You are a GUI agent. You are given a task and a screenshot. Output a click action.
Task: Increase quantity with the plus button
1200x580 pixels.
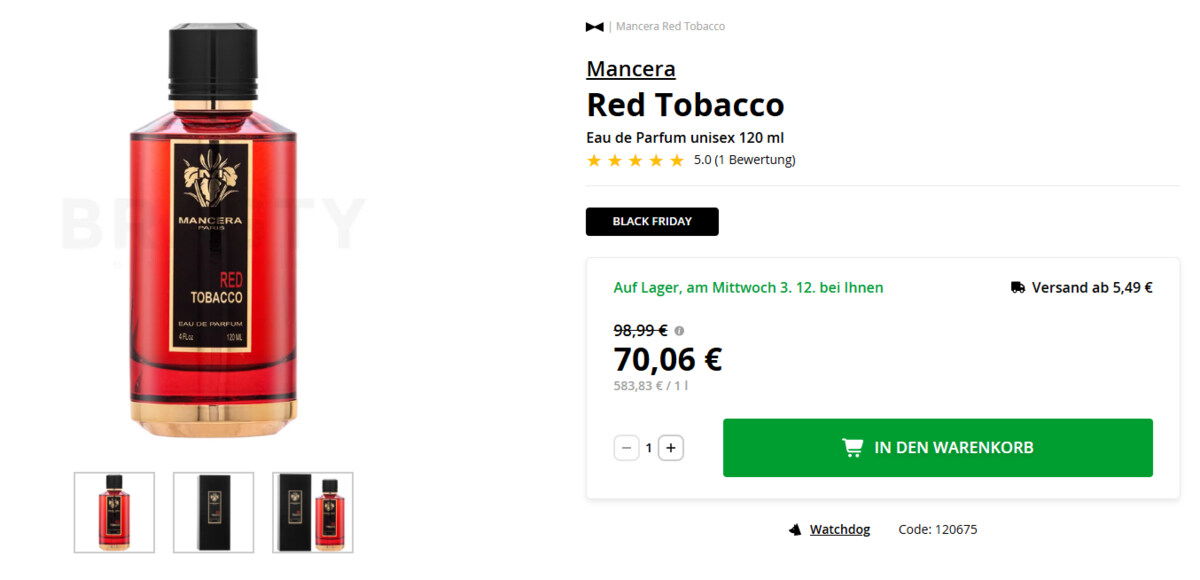[671, 448]
